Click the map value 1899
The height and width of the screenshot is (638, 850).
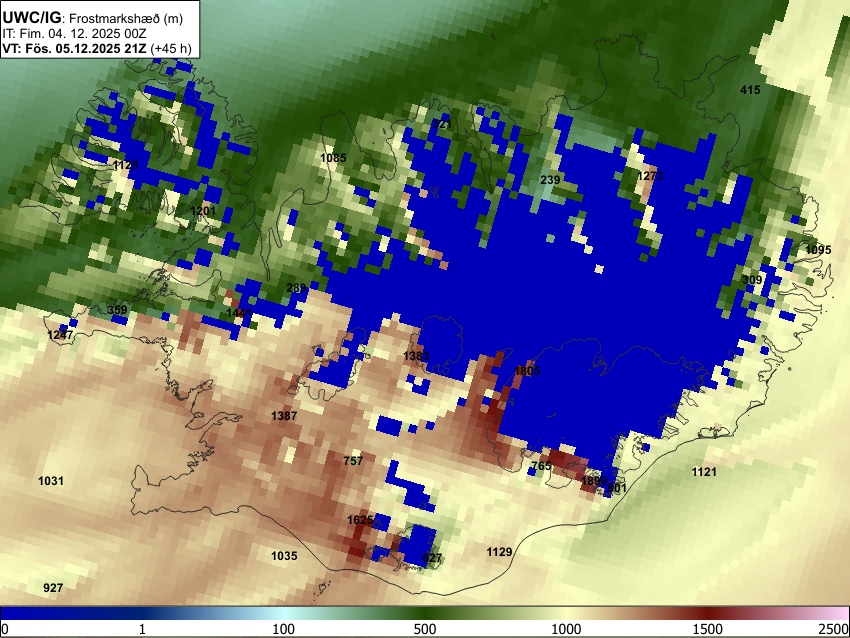(594, 481)
